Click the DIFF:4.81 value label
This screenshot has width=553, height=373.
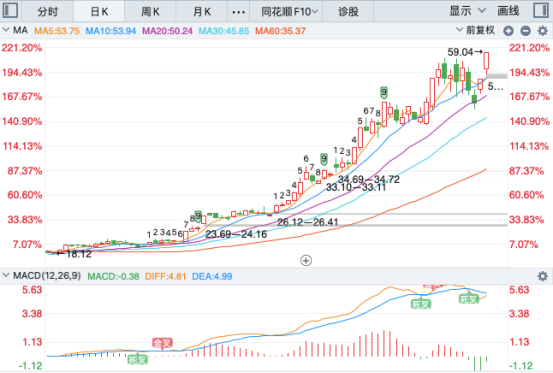[165, 276]
